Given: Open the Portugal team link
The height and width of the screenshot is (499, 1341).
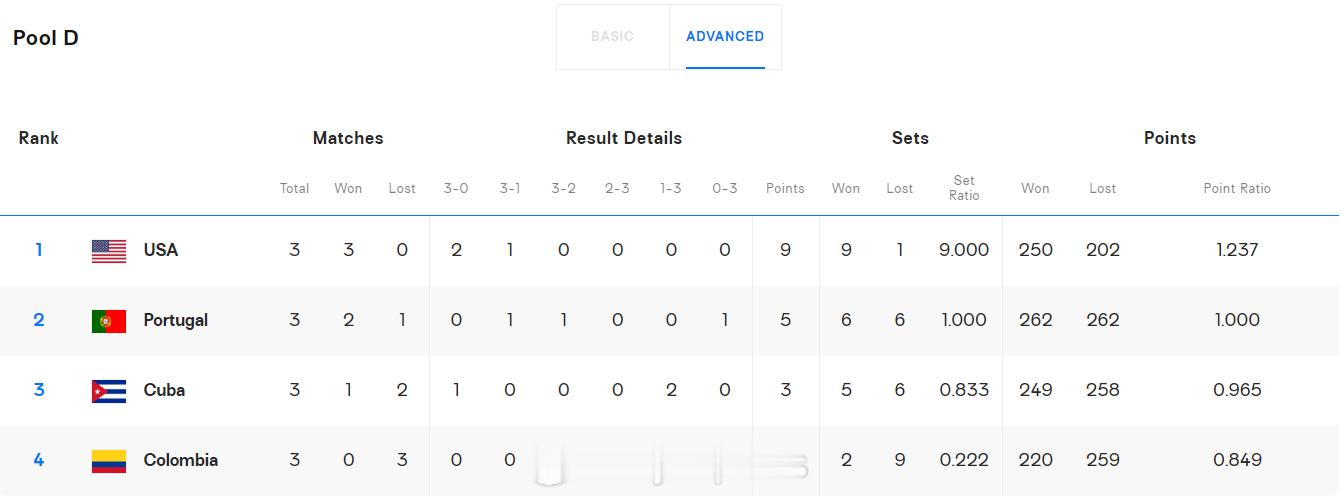Looking at the screenshot, I should [176, 320].
